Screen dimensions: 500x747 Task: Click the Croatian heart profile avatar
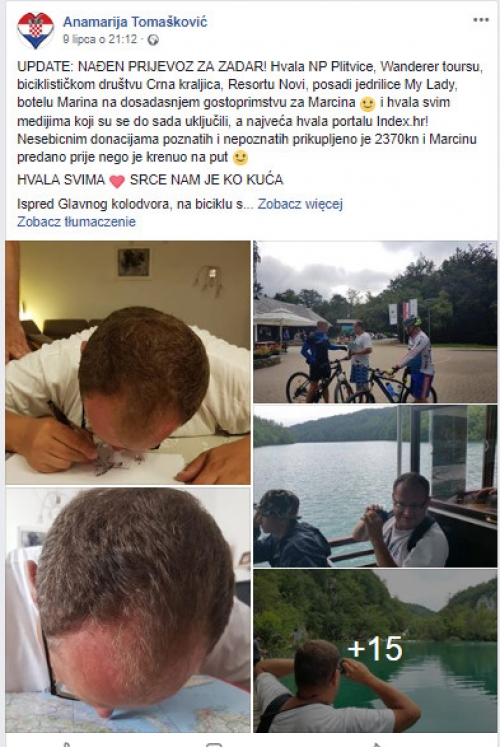click(x=35, y=30)
